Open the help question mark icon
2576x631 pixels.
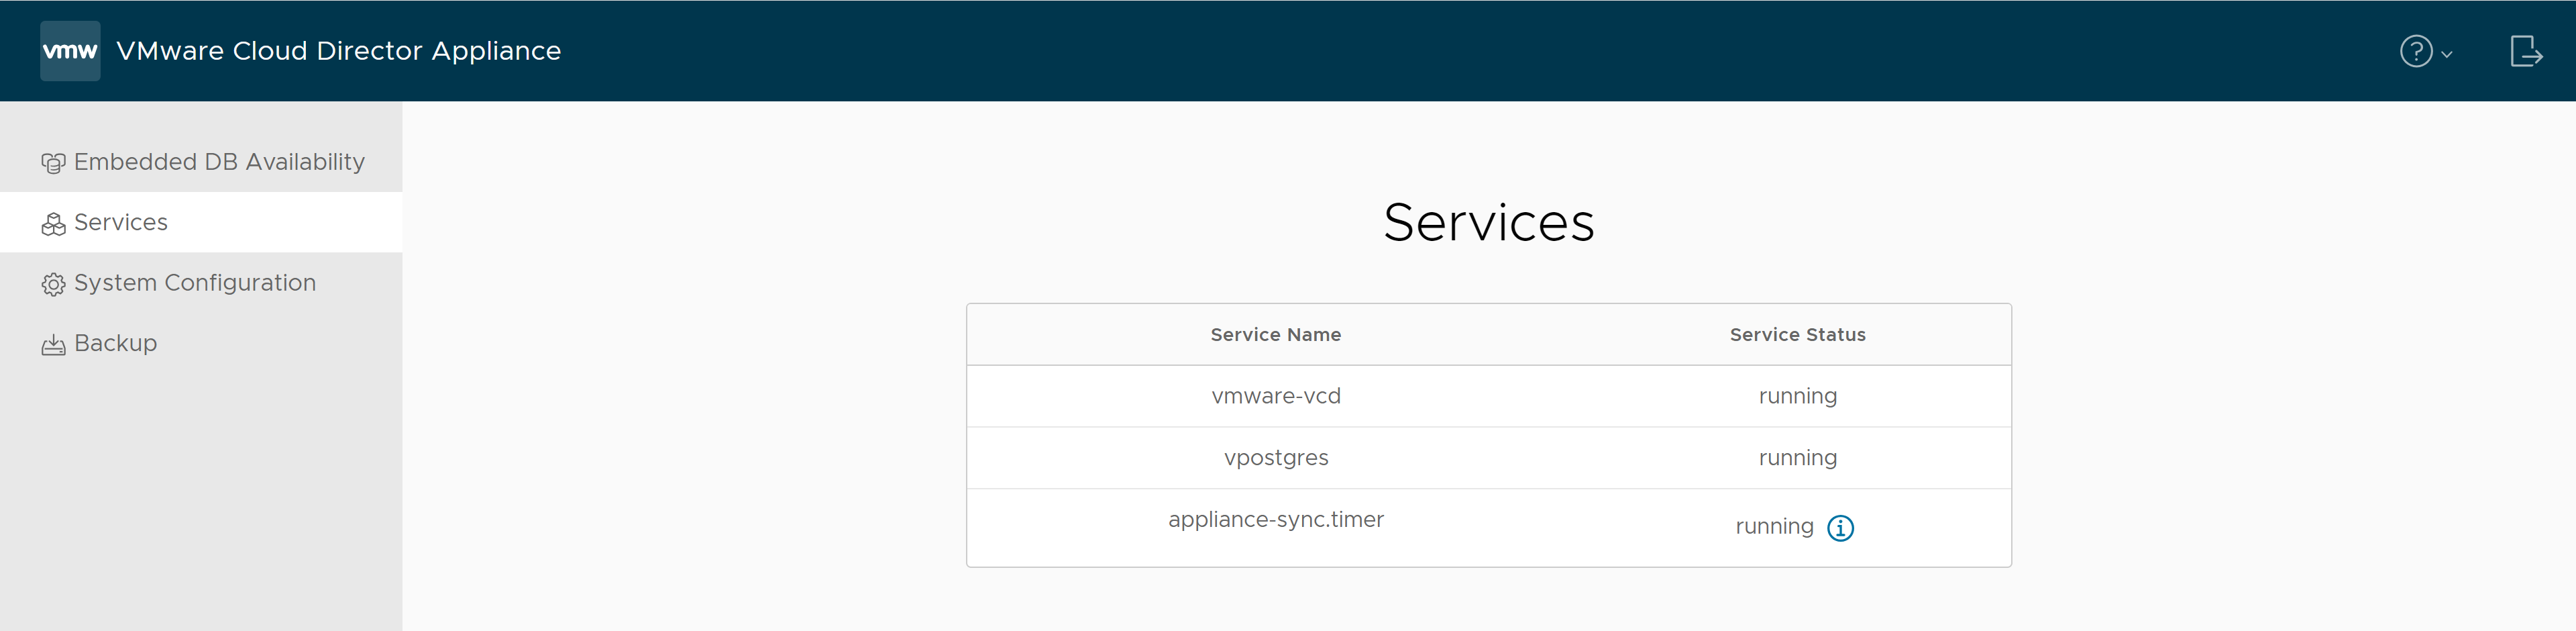(2416, 51)
